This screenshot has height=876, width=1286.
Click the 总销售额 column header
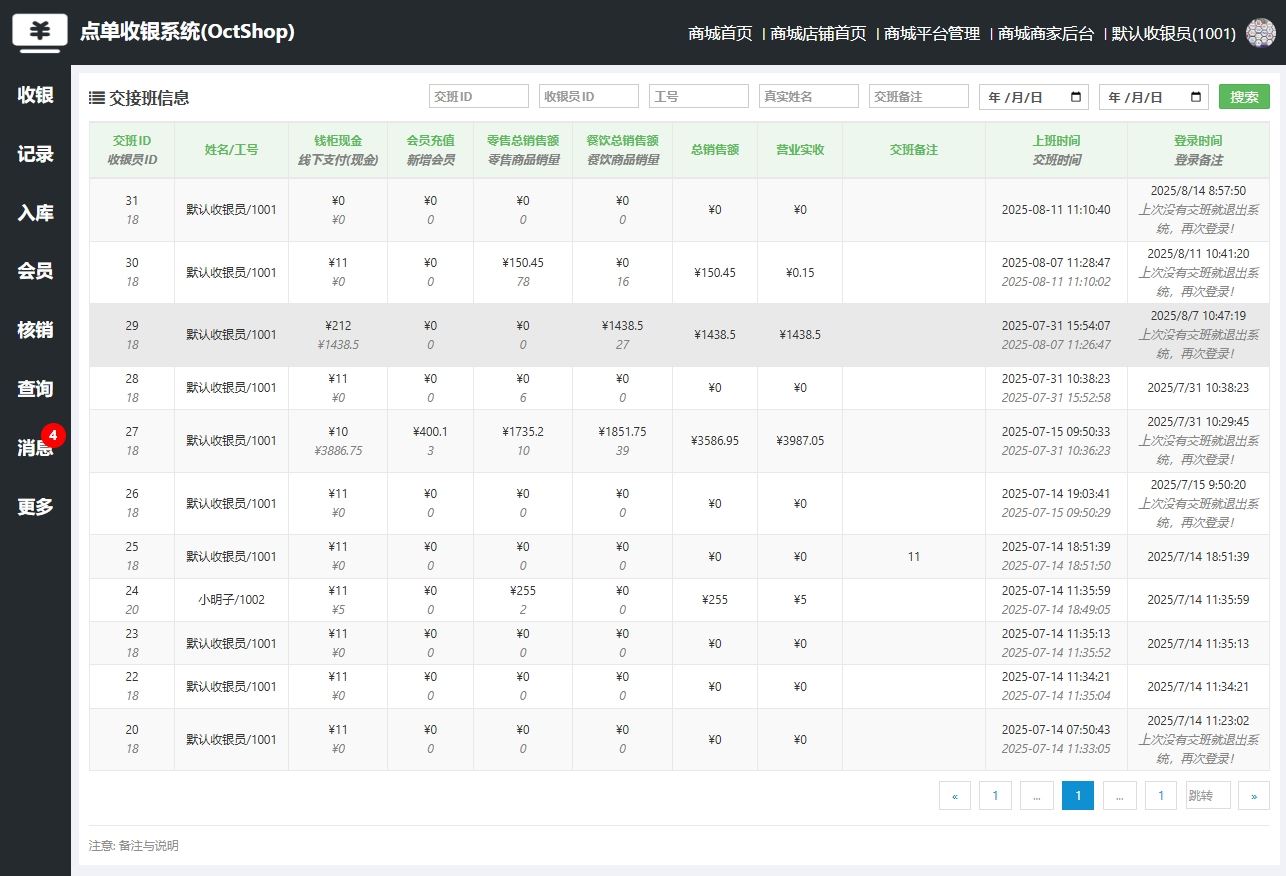[715, 150]
